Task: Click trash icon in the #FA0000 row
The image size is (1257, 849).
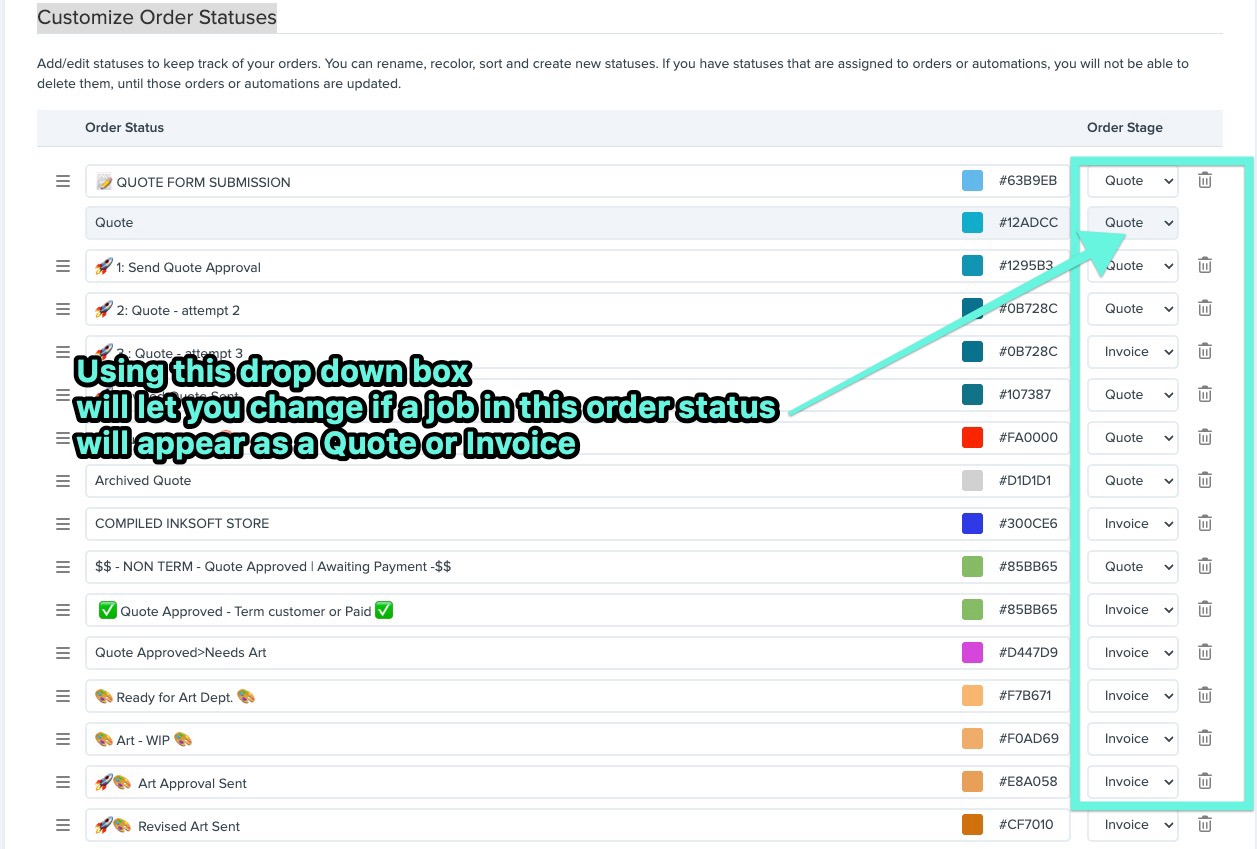Action: pos(1205,437)
